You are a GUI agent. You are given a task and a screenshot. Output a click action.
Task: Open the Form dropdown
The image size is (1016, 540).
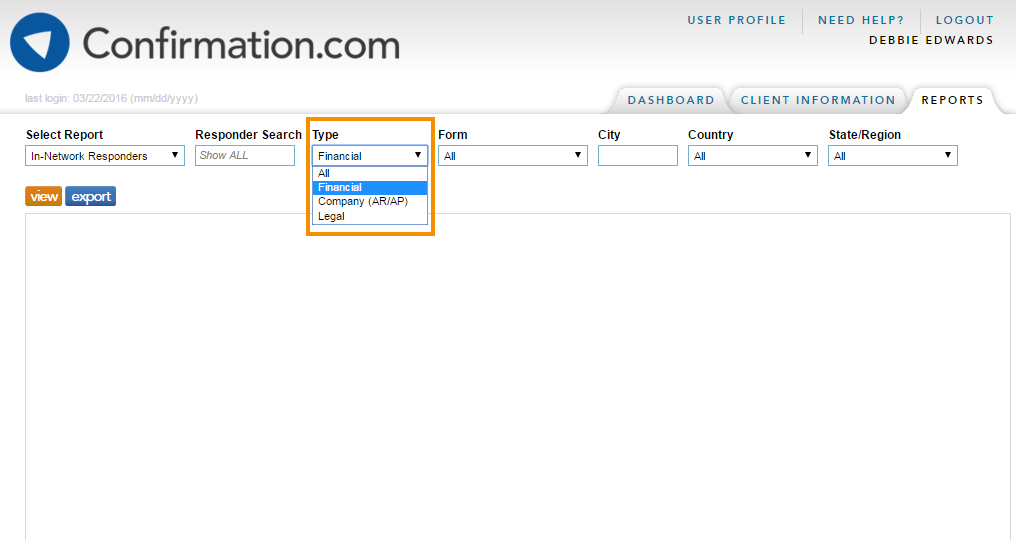pyautogui.click(x=512, y=156)
